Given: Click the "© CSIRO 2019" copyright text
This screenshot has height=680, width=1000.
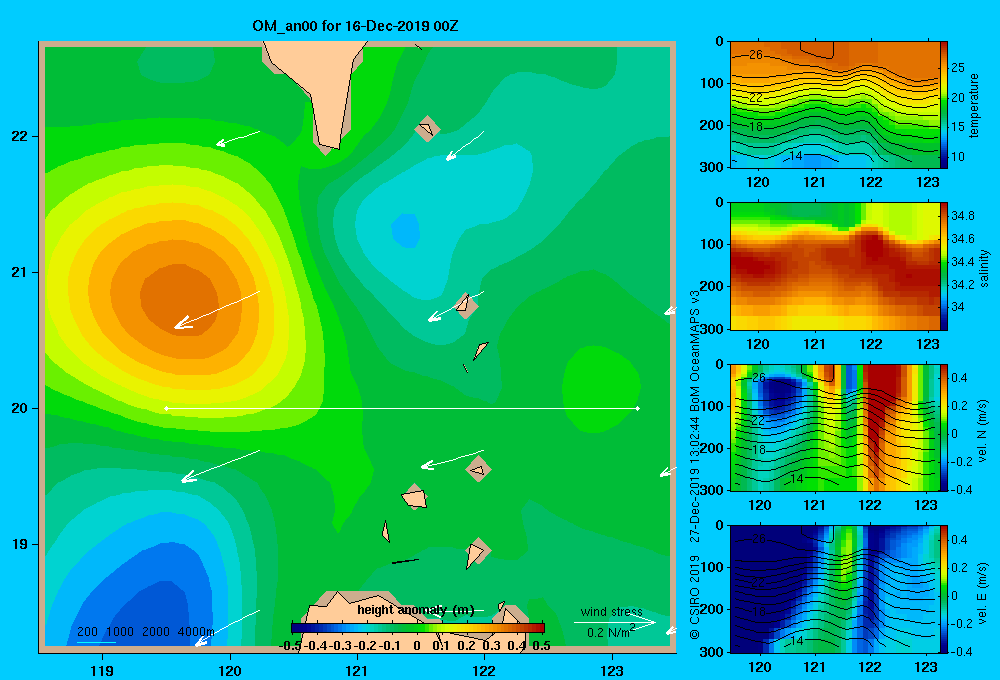Looking at the screenshot, I should point(695,597).
